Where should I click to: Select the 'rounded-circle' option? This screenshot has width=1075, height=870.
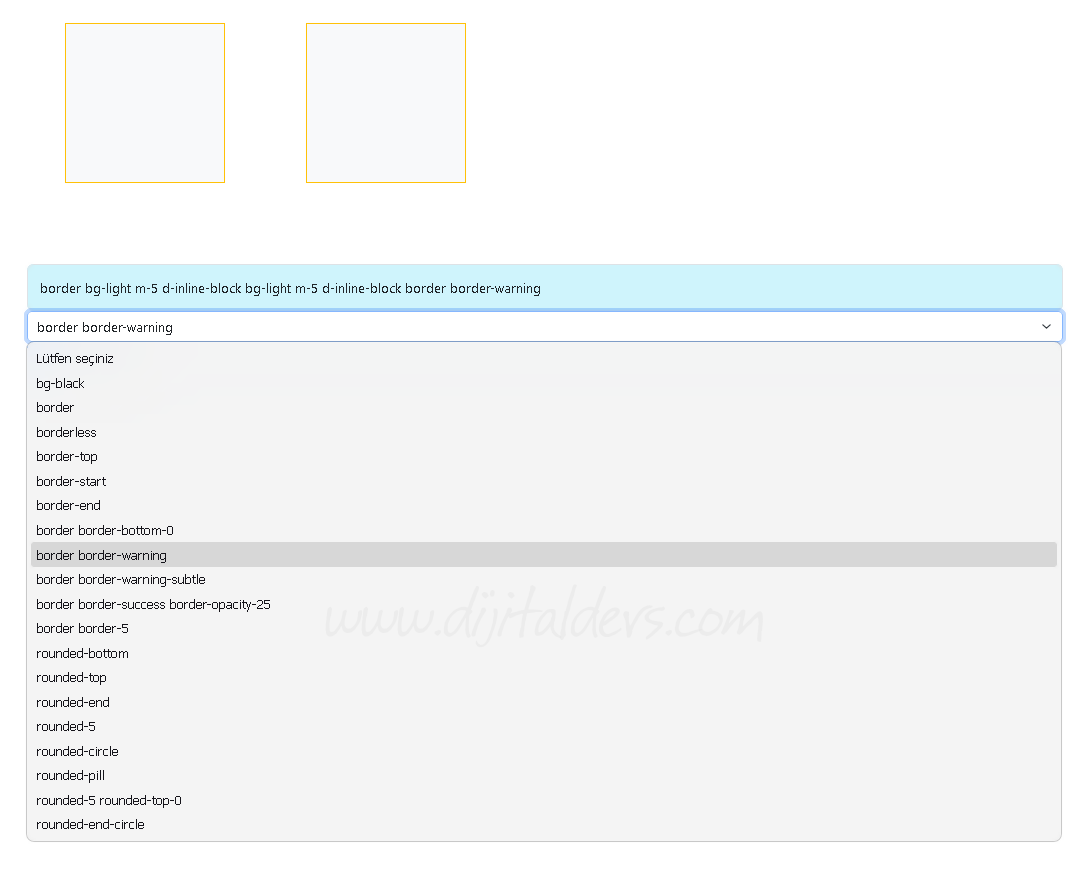[x=78, y=751]
